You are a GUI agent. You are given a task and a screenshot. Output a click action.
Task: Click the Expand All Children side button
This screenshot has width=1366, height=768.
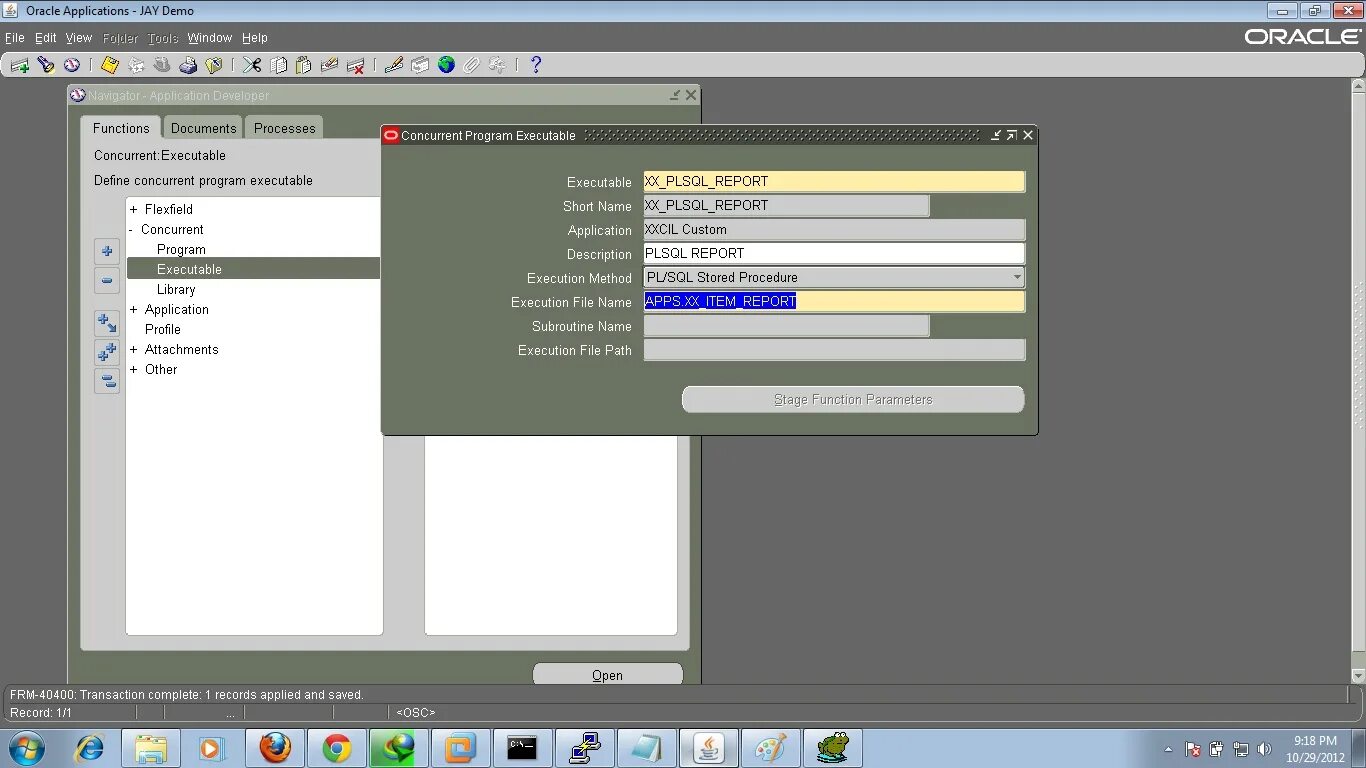107,323
